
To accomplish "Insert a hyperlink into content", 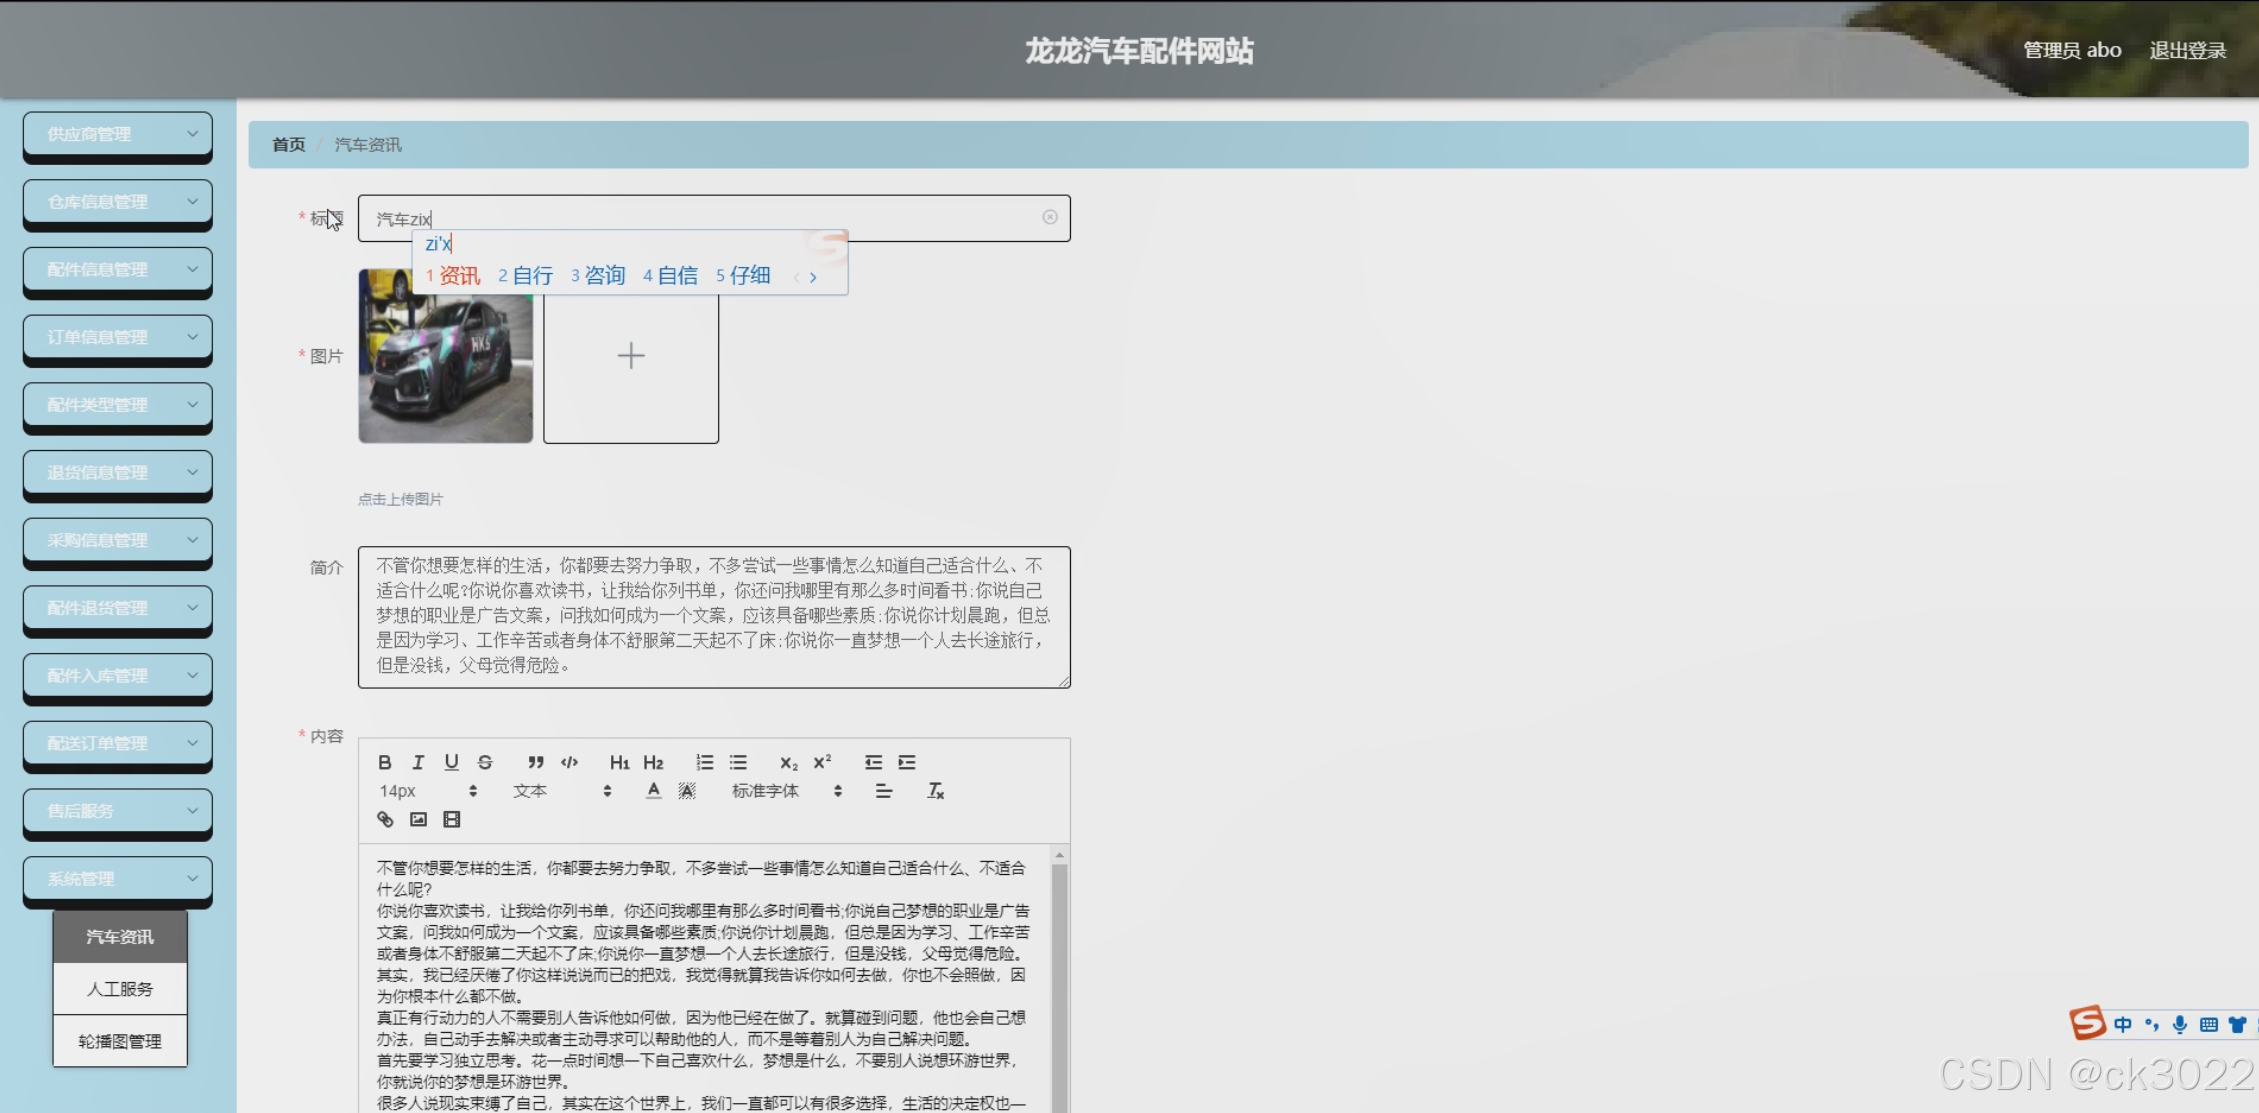I will [385, 819].
